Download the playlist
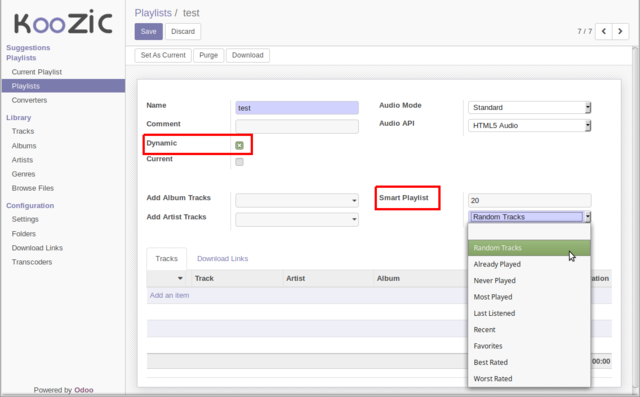640x397 pixels. click(248, 55)
